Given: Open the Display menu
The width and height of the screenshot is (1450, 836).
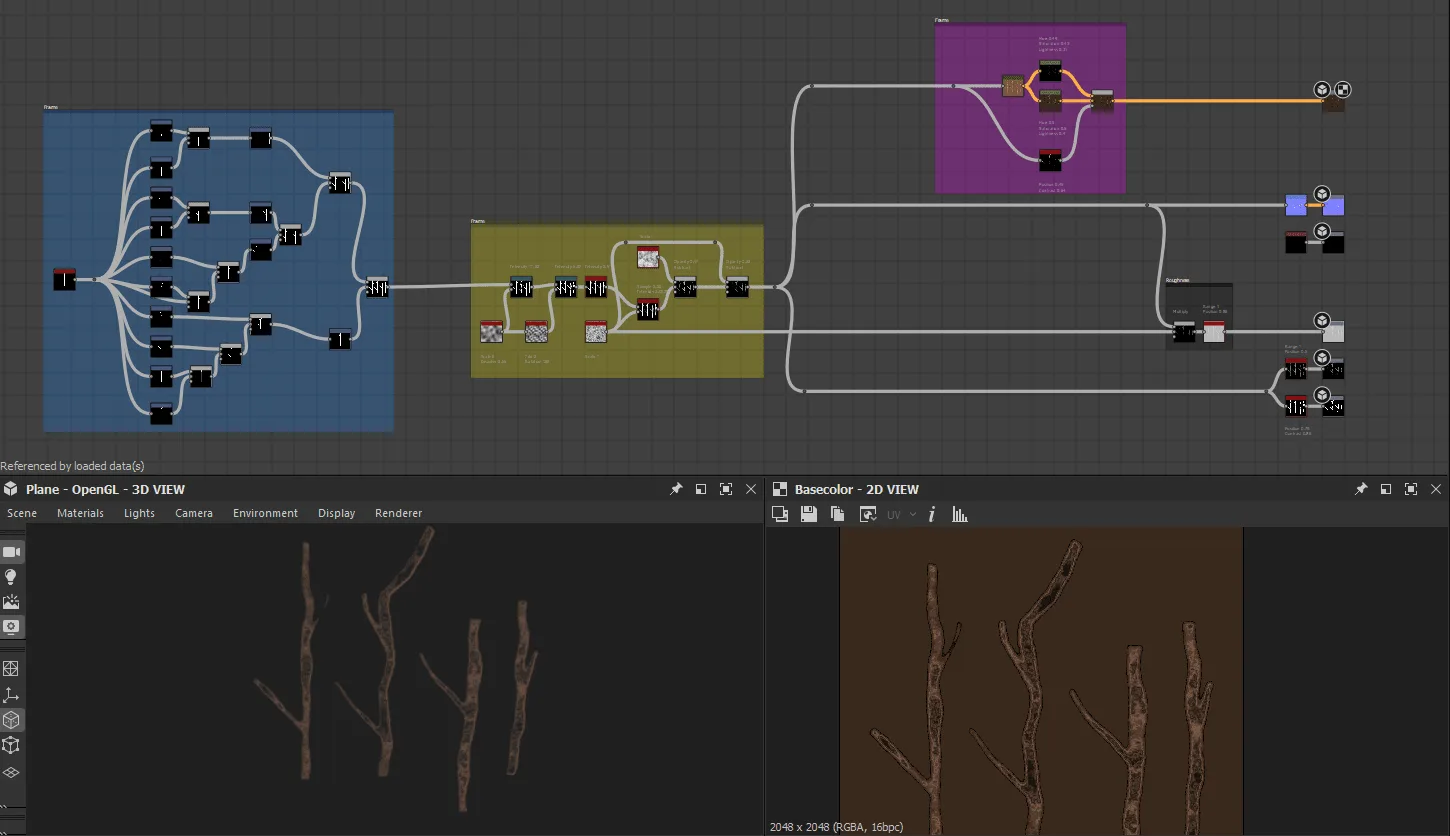Looking at the screenshot, I should tap(336, 513).
